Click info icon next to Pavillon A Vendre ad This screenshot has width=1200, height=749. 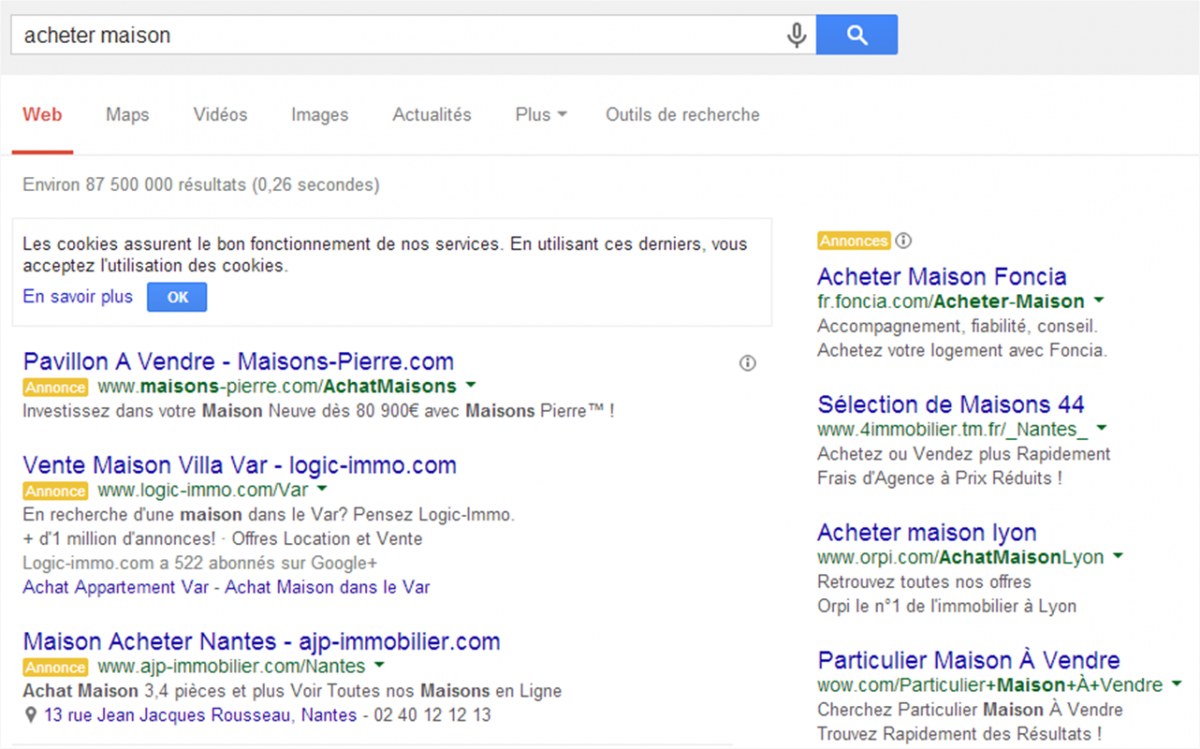[747, 363]
